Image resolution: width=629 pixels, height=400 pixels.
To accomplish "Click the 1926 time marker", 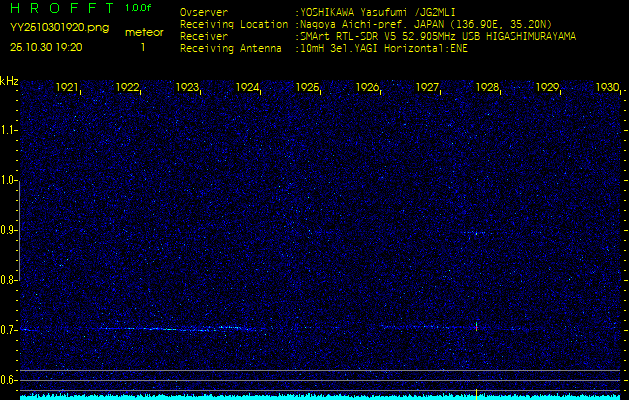I will click(368, 88).
